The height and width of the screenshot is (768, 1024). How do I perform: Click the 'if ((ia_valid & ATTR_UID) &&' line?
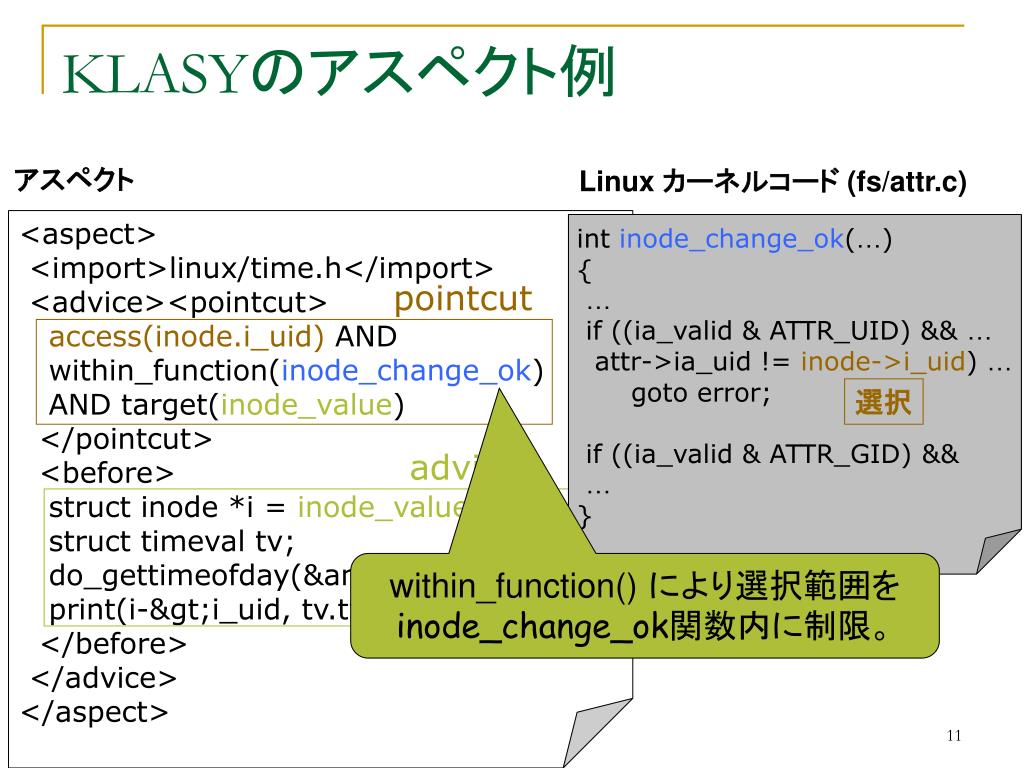coord(771,330)
